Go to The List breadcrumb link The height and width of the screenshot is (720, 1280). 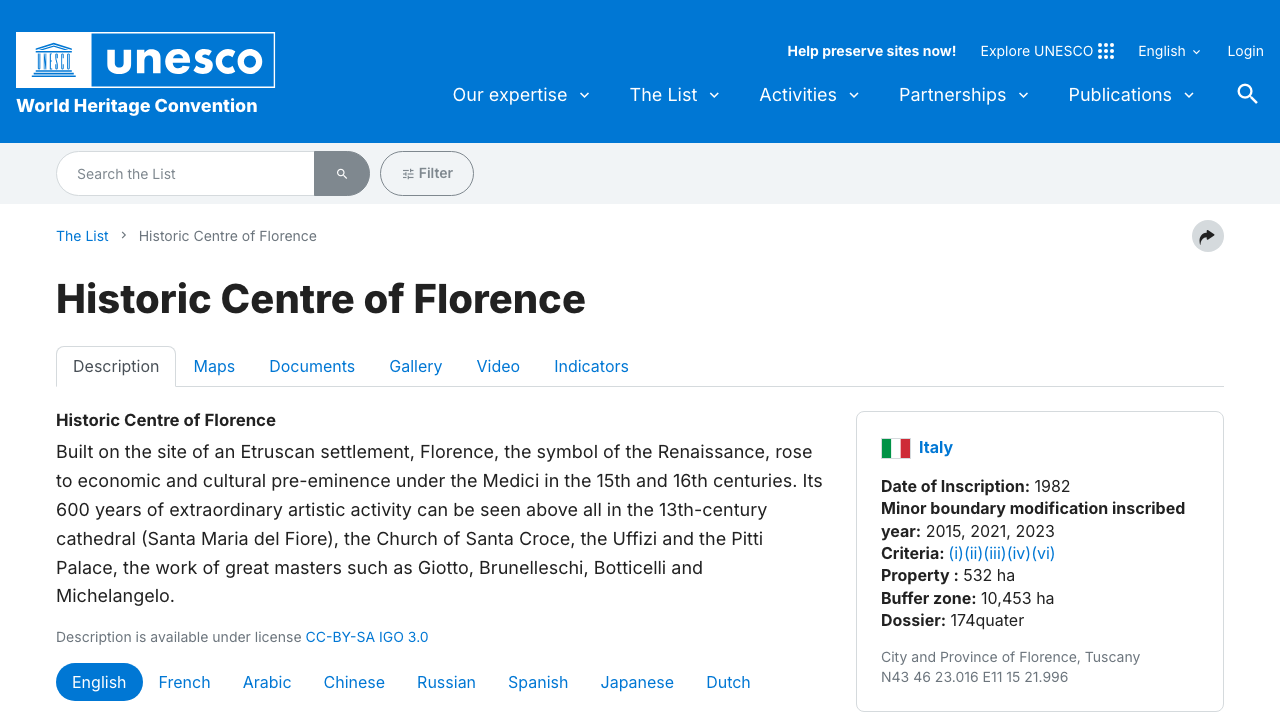tap(82, 236)
